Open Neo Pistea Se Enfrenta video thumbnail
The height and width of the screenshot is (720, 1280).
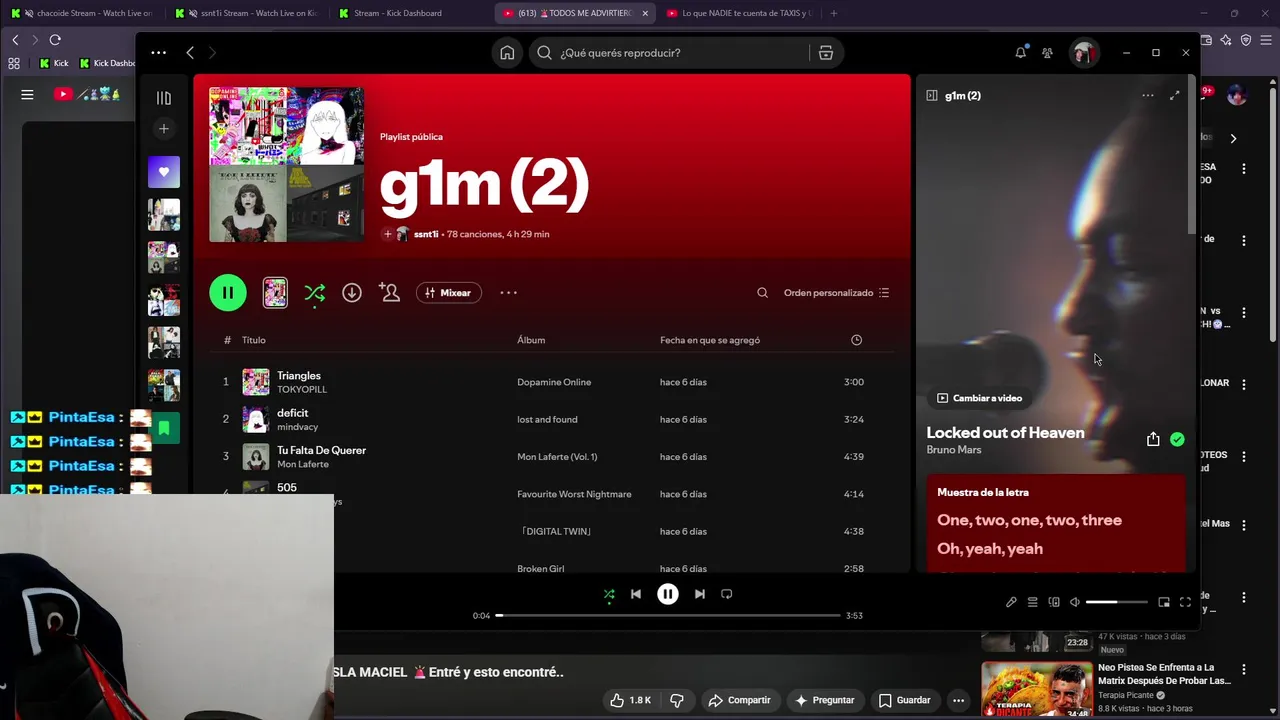click(x=1036, y=689)
